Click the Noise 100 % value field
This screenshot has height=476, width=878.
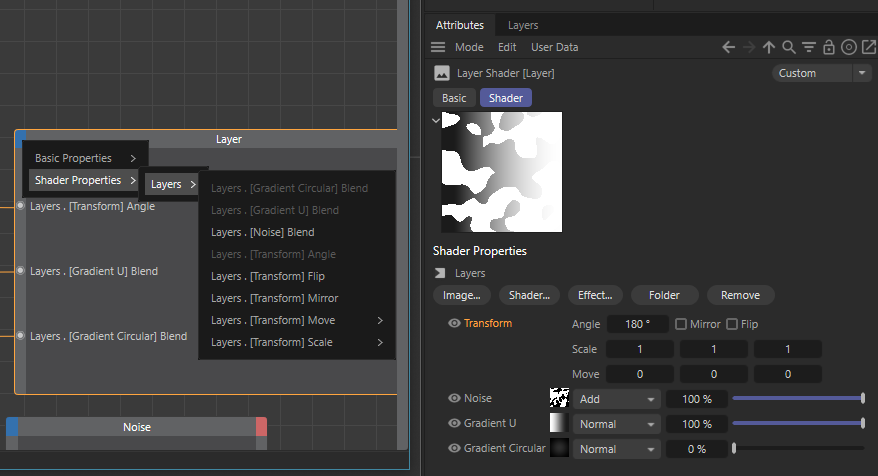[697, 399]
